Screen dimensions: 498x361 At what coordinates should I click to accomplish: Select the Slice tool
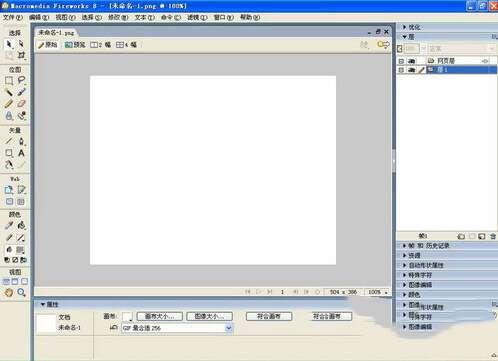(21, 190)
